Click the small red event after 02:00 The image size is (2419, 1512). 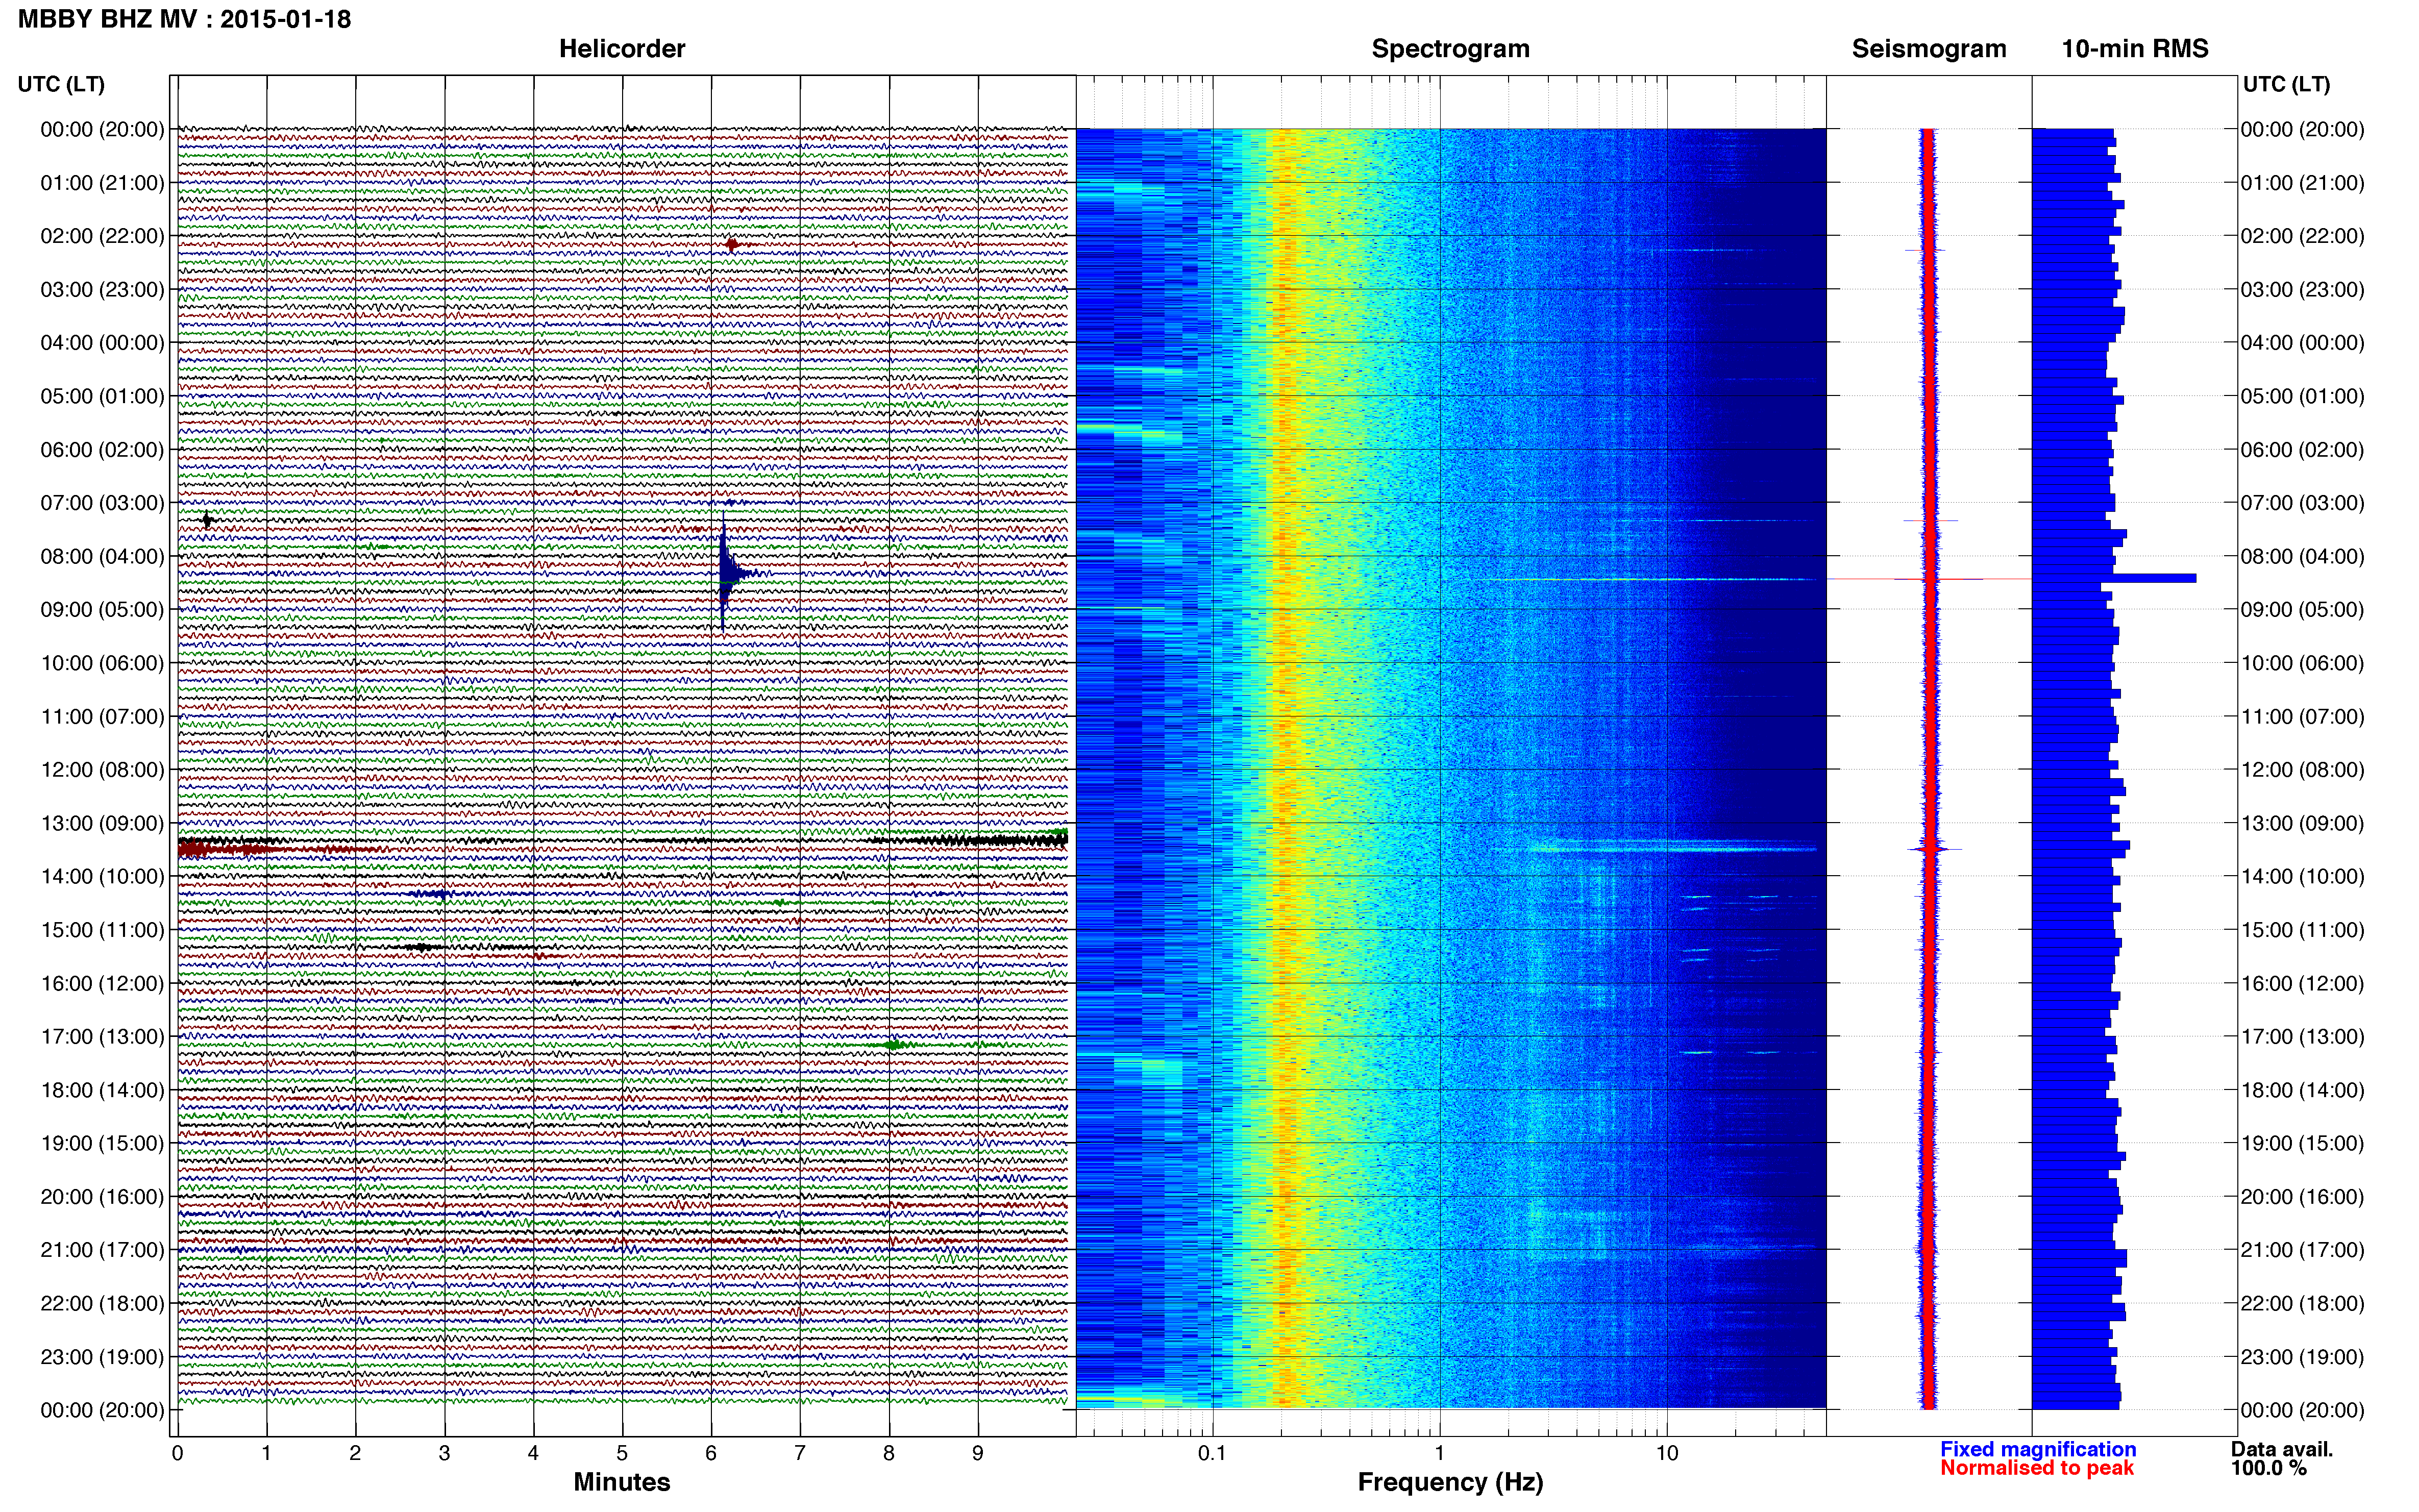[x=732, y=244]
